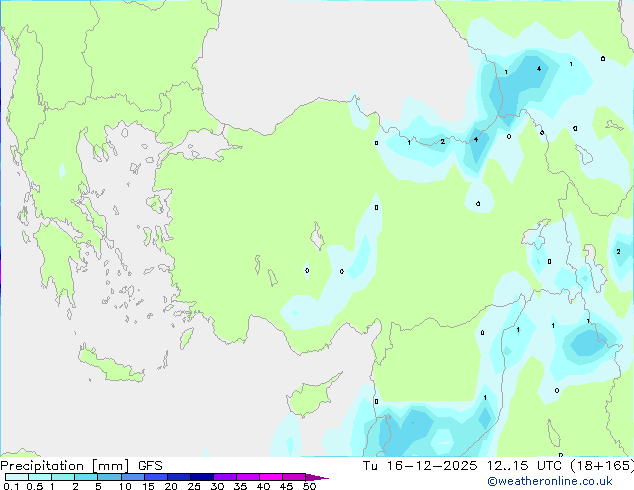Click the 45–50 mm legend color swatch
The width and height of the screenshot is (634, 490).
click(294, 477)
